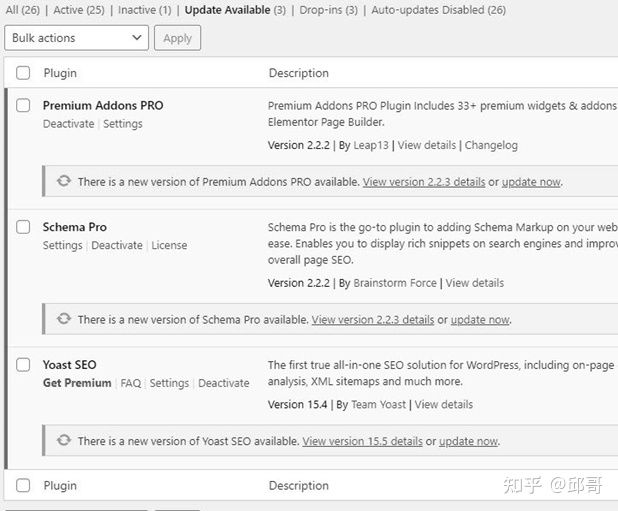Click Version 15.4 text of Yoast SEO
The image size is (618, 511).
click(x=298, y=404)
